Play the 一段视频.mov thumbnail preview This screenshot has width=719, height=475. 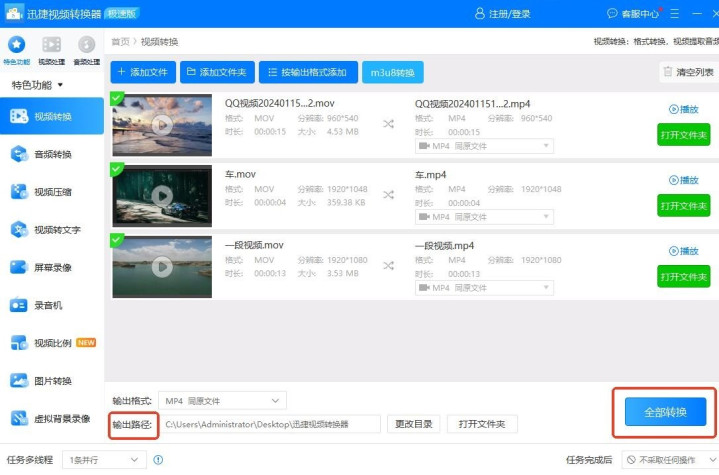click(x=162, y=266)
